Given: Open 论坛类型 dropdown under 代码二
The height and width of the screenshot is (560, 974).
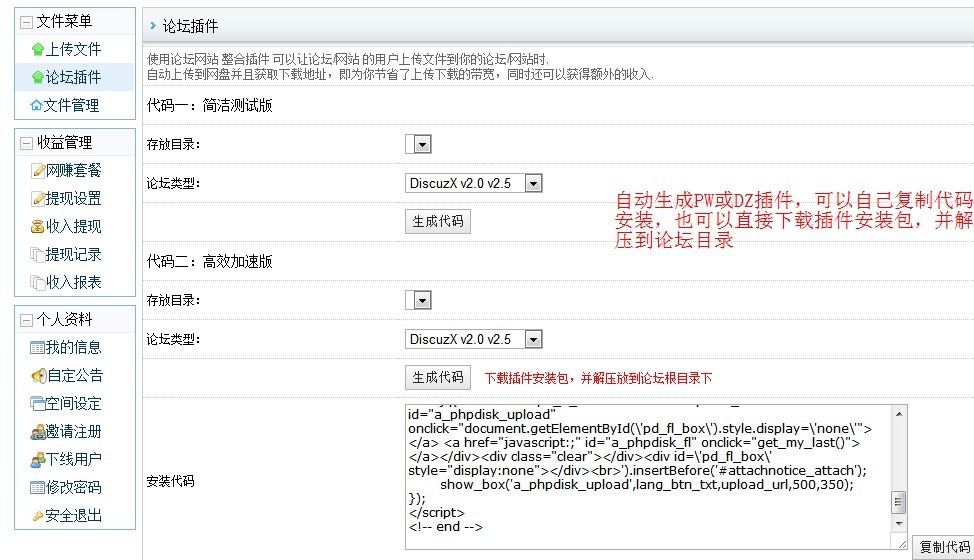Looking at the screenshot, I should click(x=473, y=339).
